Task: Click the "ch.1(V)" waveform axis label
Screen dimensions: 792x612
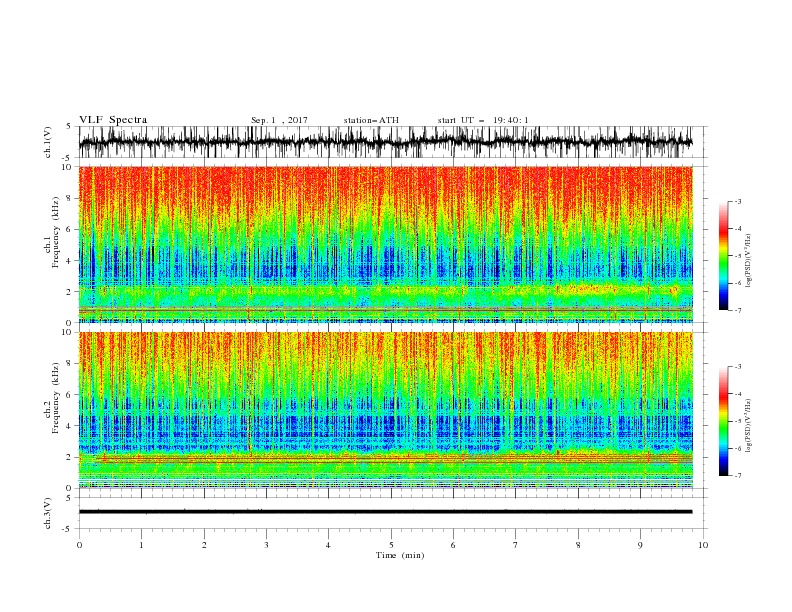Action: tap(48, 142)
